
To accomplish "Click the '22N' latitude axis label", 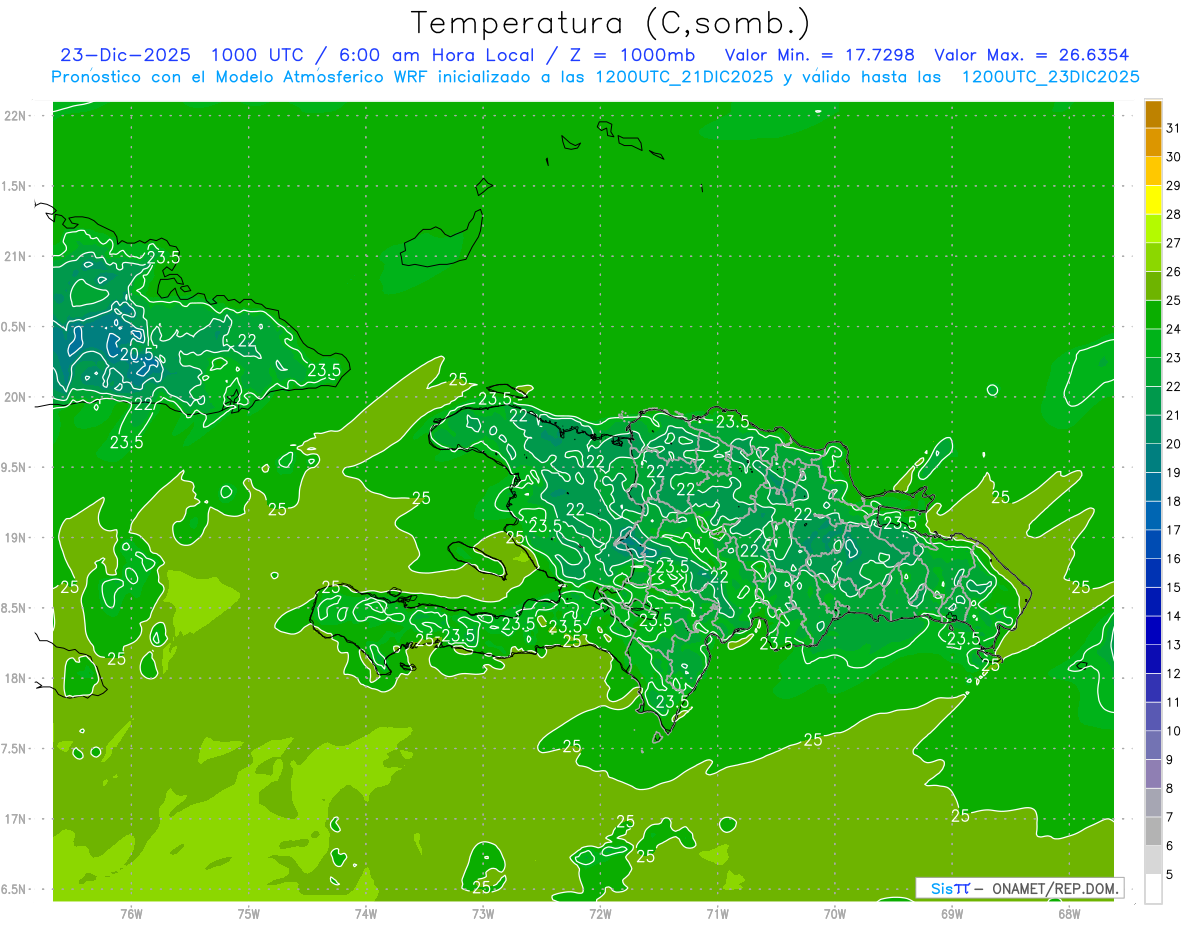I will pos(14,116).
